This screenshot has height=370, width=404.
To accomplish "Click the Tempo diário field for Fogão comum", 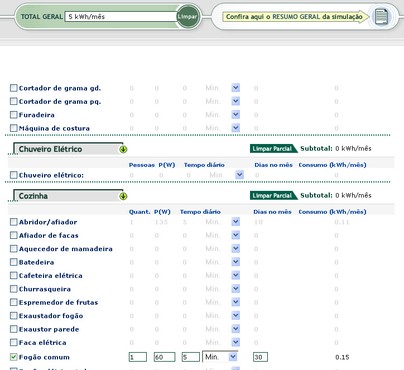I will tap(191, 357).
